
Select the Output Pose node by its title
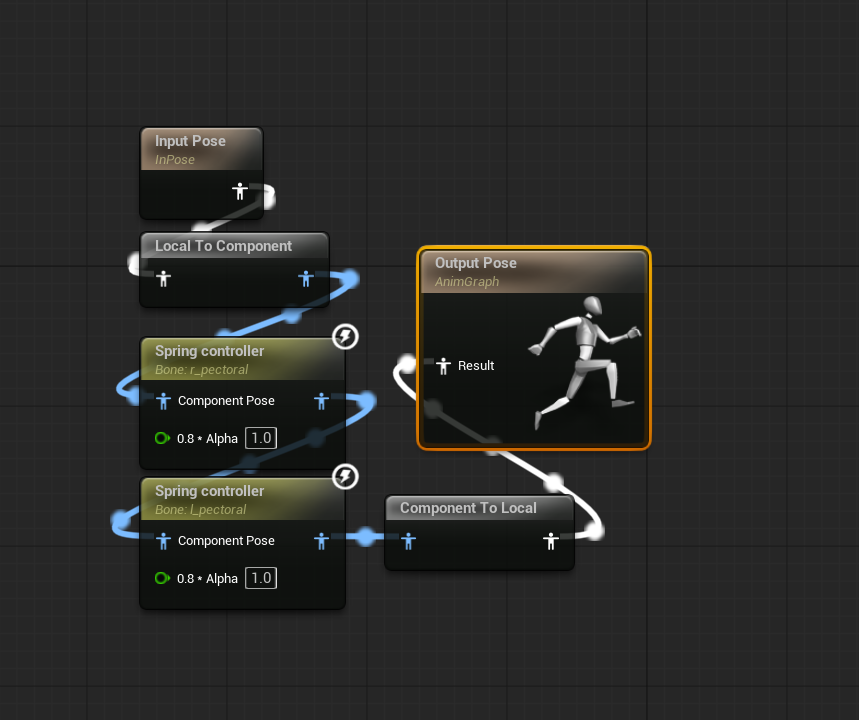(x=476, y=263)
